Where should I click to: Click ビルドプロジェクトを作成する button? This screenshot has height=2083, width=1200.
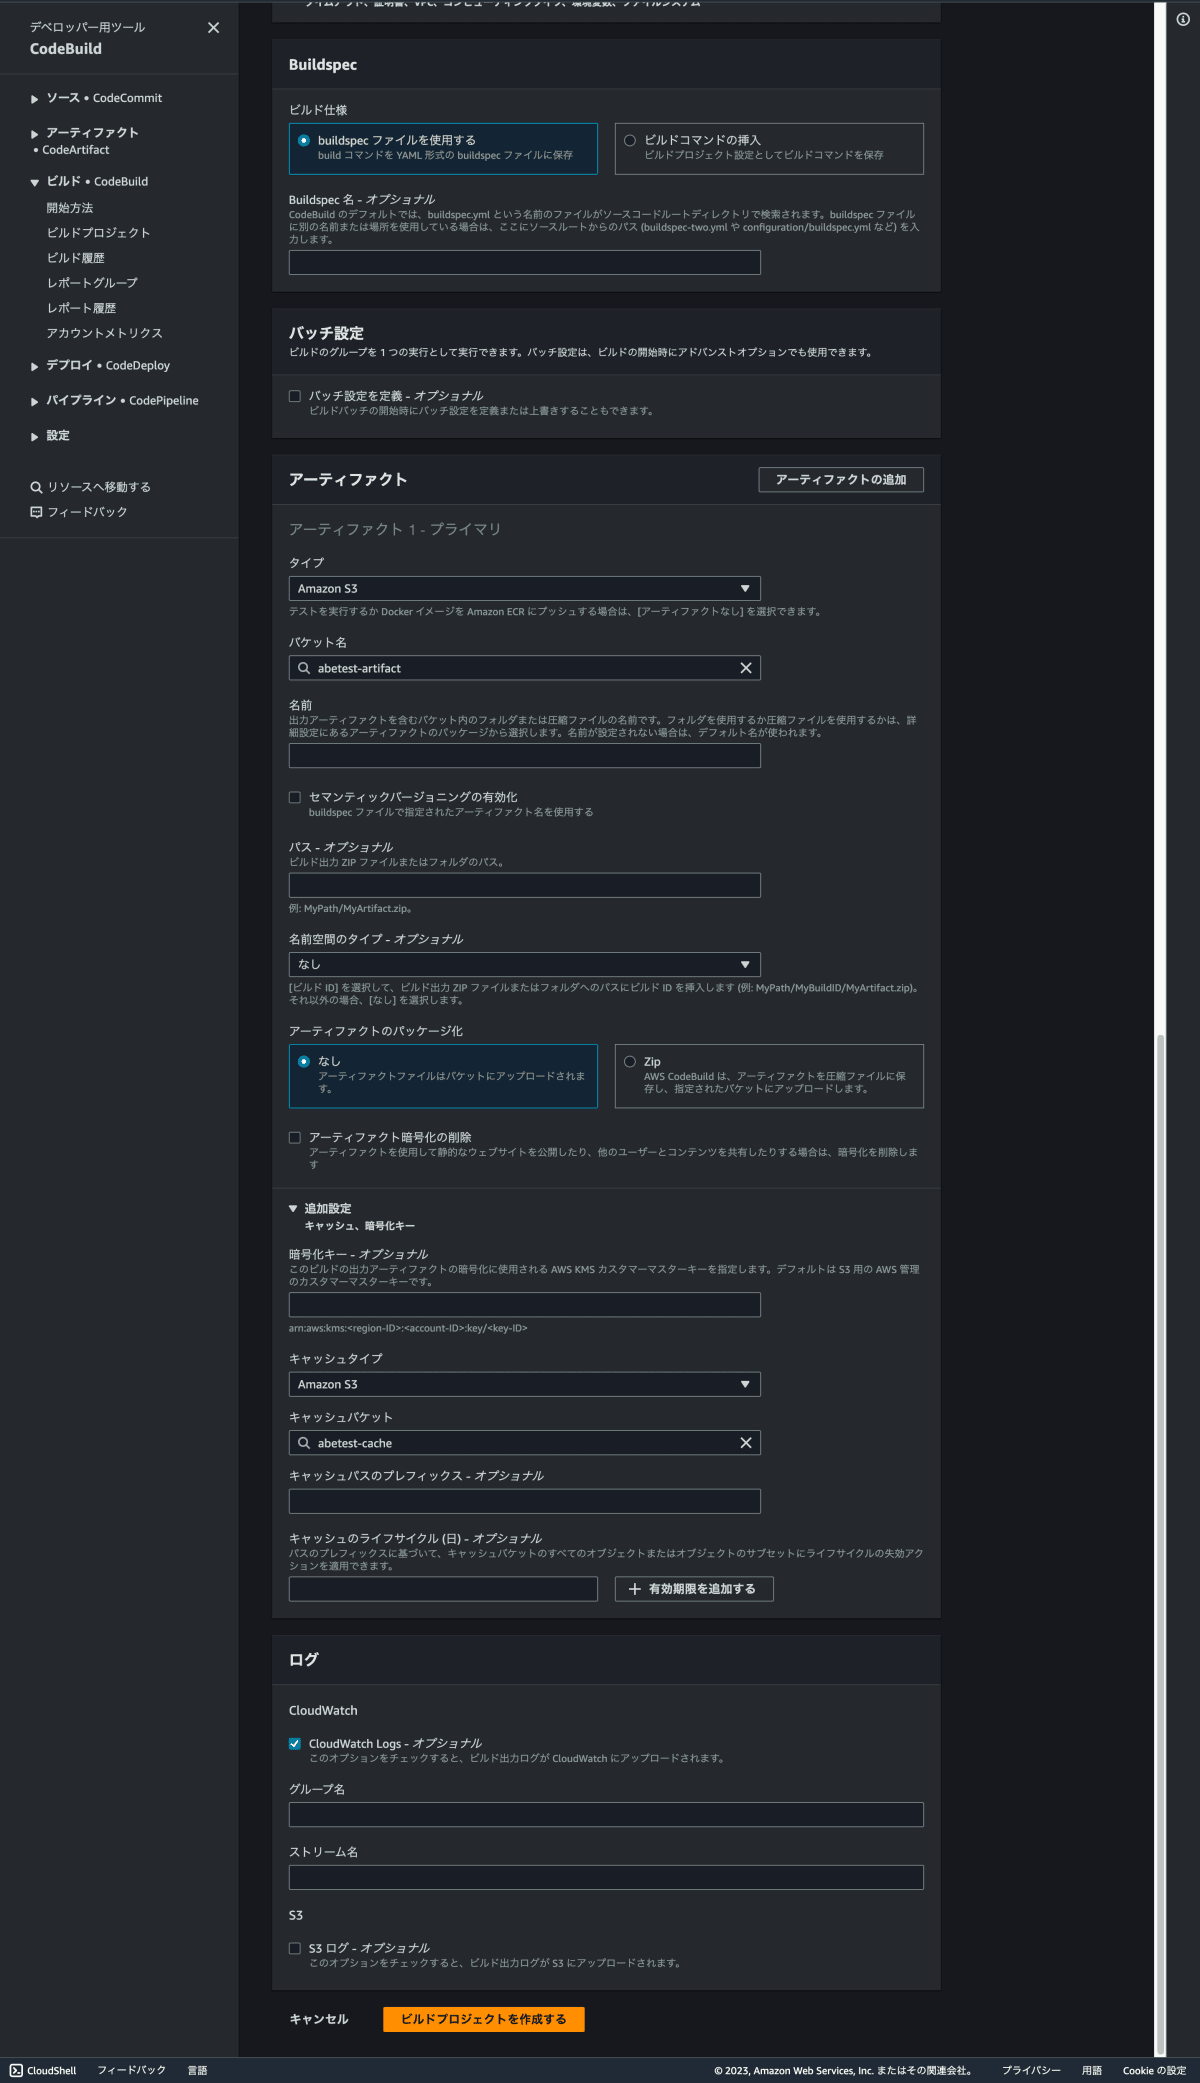pyautogui.click(x=484, y=2019)
